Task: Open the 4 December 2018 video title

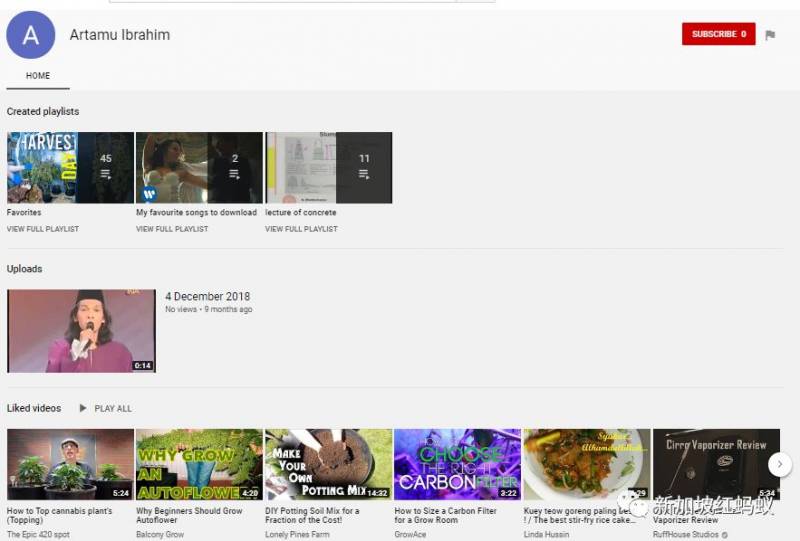Action: [x=207, y=297]
